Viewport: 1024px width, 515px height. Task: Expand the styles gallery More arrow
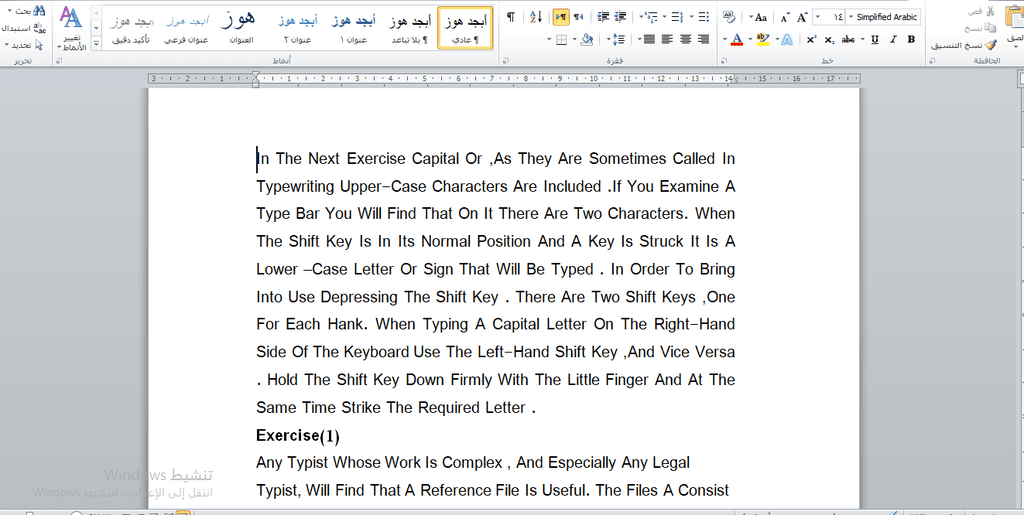click(x=96, y=44)
